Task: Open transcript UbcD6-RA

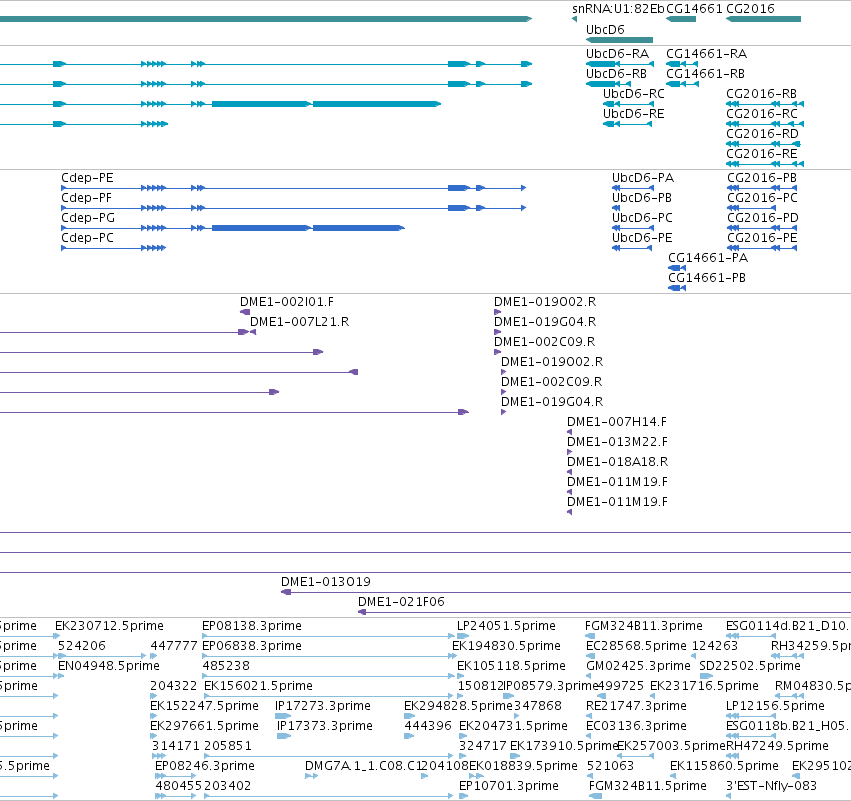Action: [617, 54]
